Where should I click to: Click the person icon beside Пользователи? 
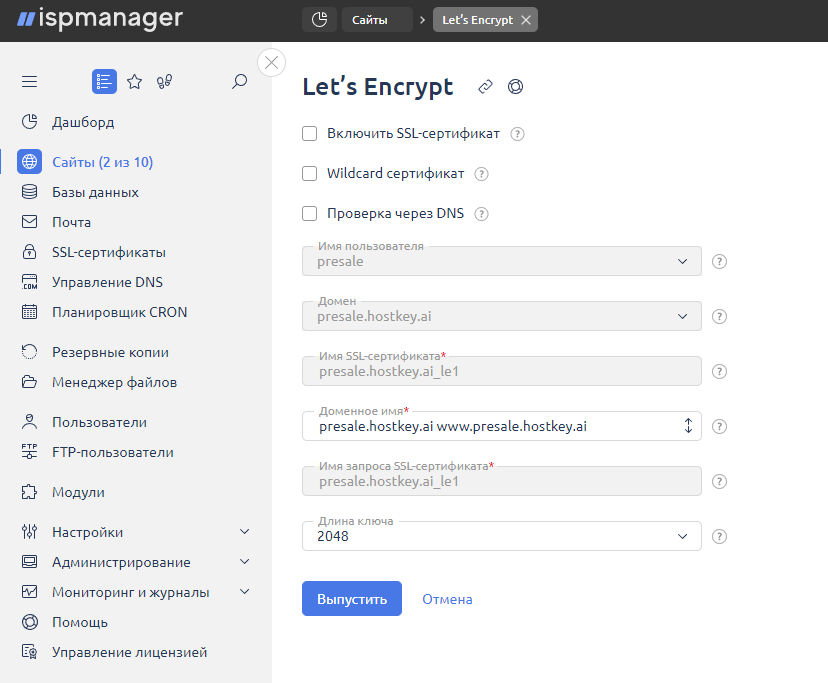click(x=30, y=422)
